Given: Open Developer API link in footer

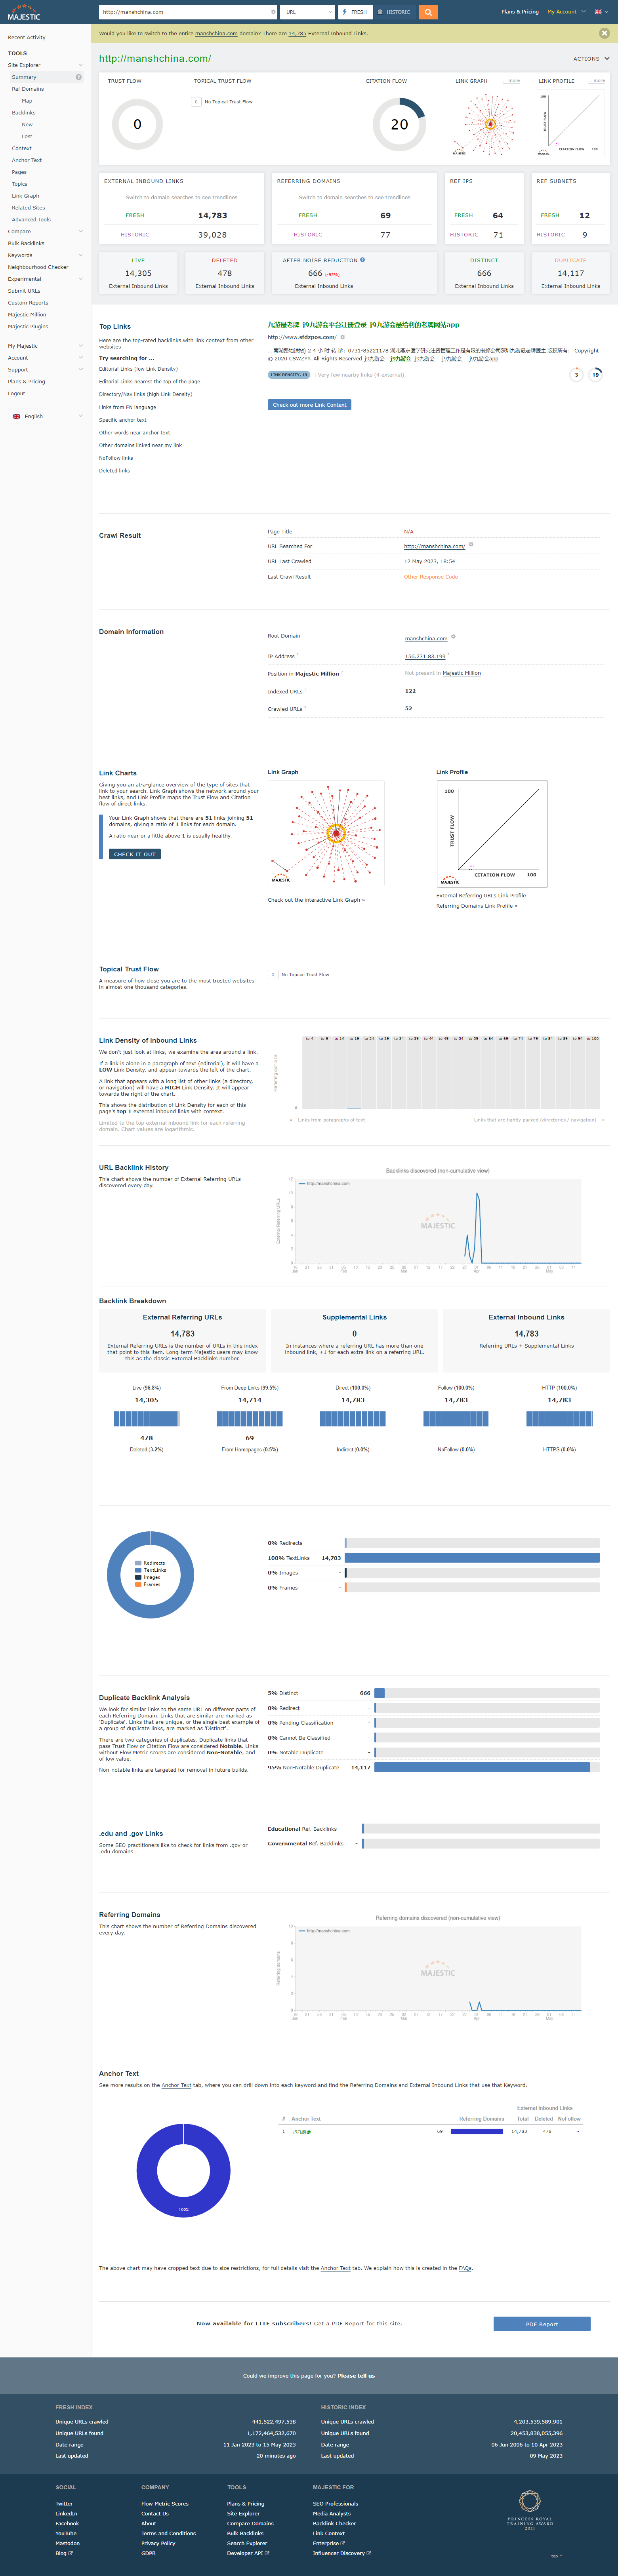Looking at the screenshot, I should (248, 2553).
